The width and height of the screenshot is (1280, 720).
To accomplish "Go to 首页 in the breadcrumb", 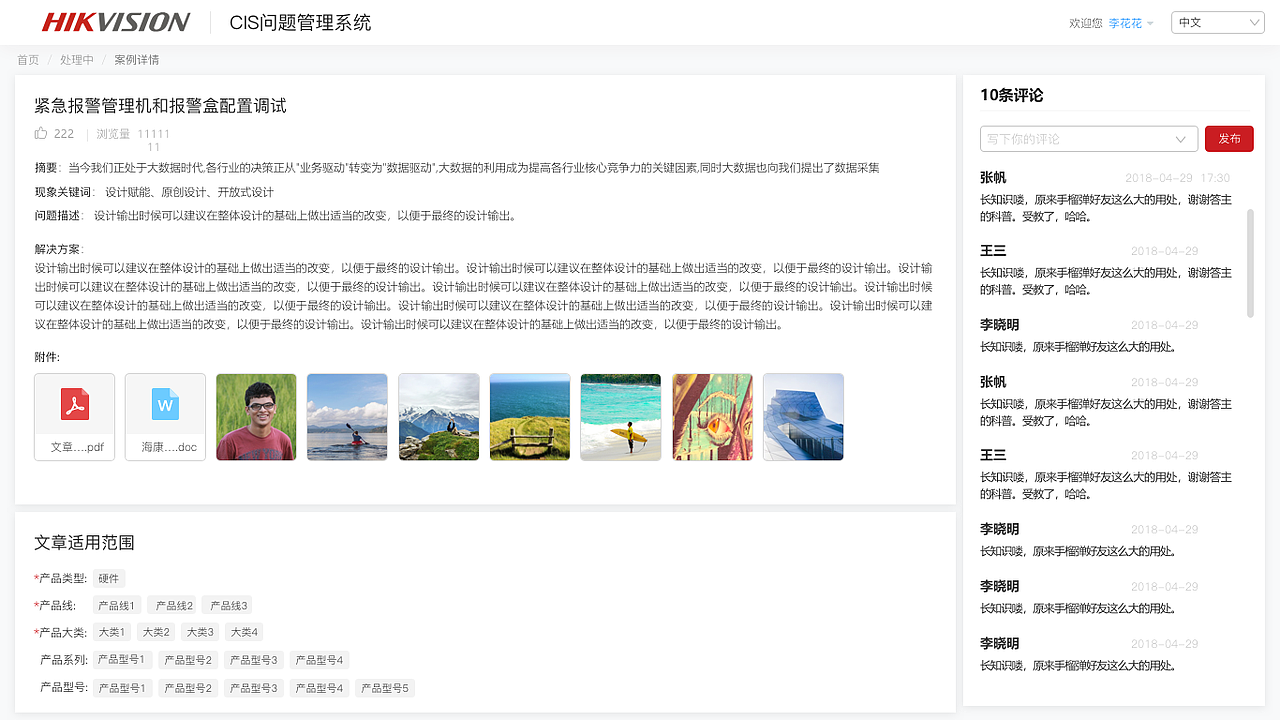I will tap(27, 59).
